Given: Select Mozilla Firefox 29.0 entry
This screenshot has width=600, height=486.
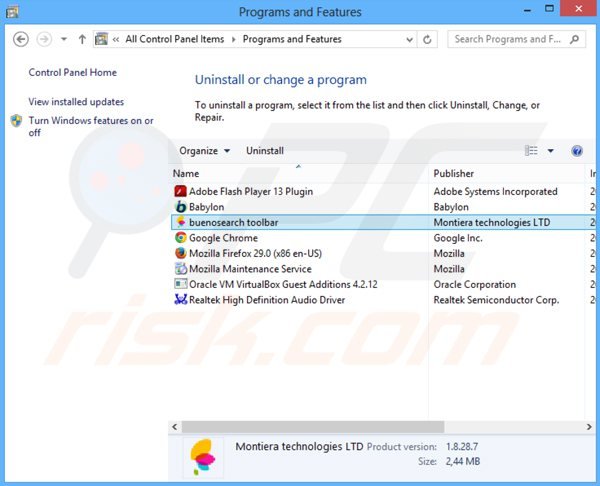Looking at the screenshot, I should click(256, 253).
